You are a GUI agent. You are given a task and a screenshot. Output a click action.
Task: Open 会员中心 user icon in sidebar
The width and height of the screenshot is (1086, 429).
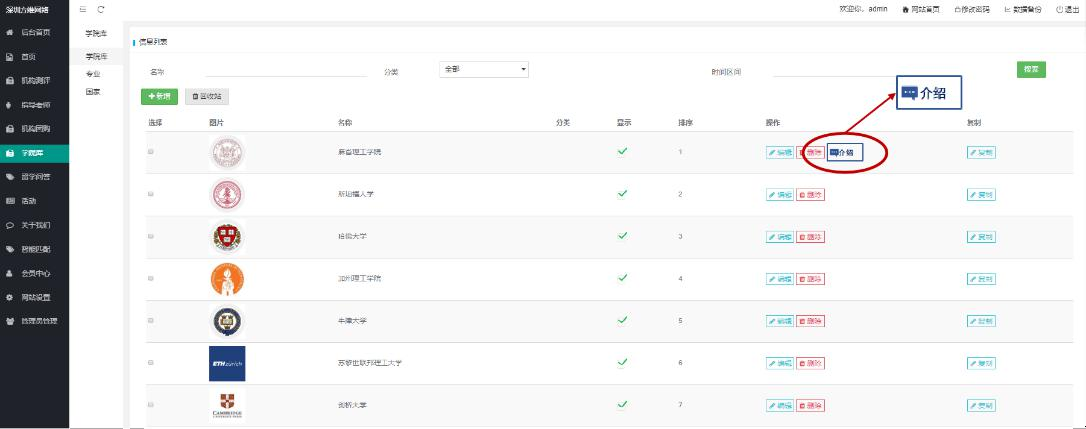[9, 273]
